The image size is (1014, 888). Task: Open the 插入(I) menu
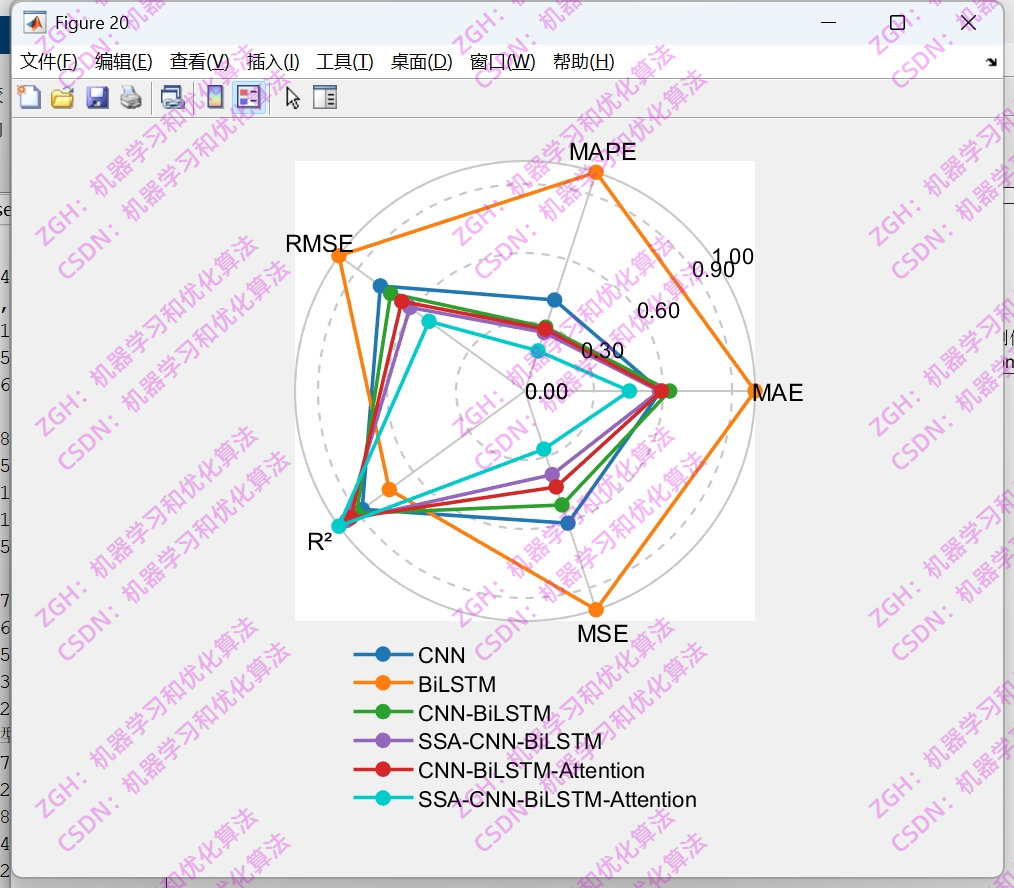tap(273, 62)
